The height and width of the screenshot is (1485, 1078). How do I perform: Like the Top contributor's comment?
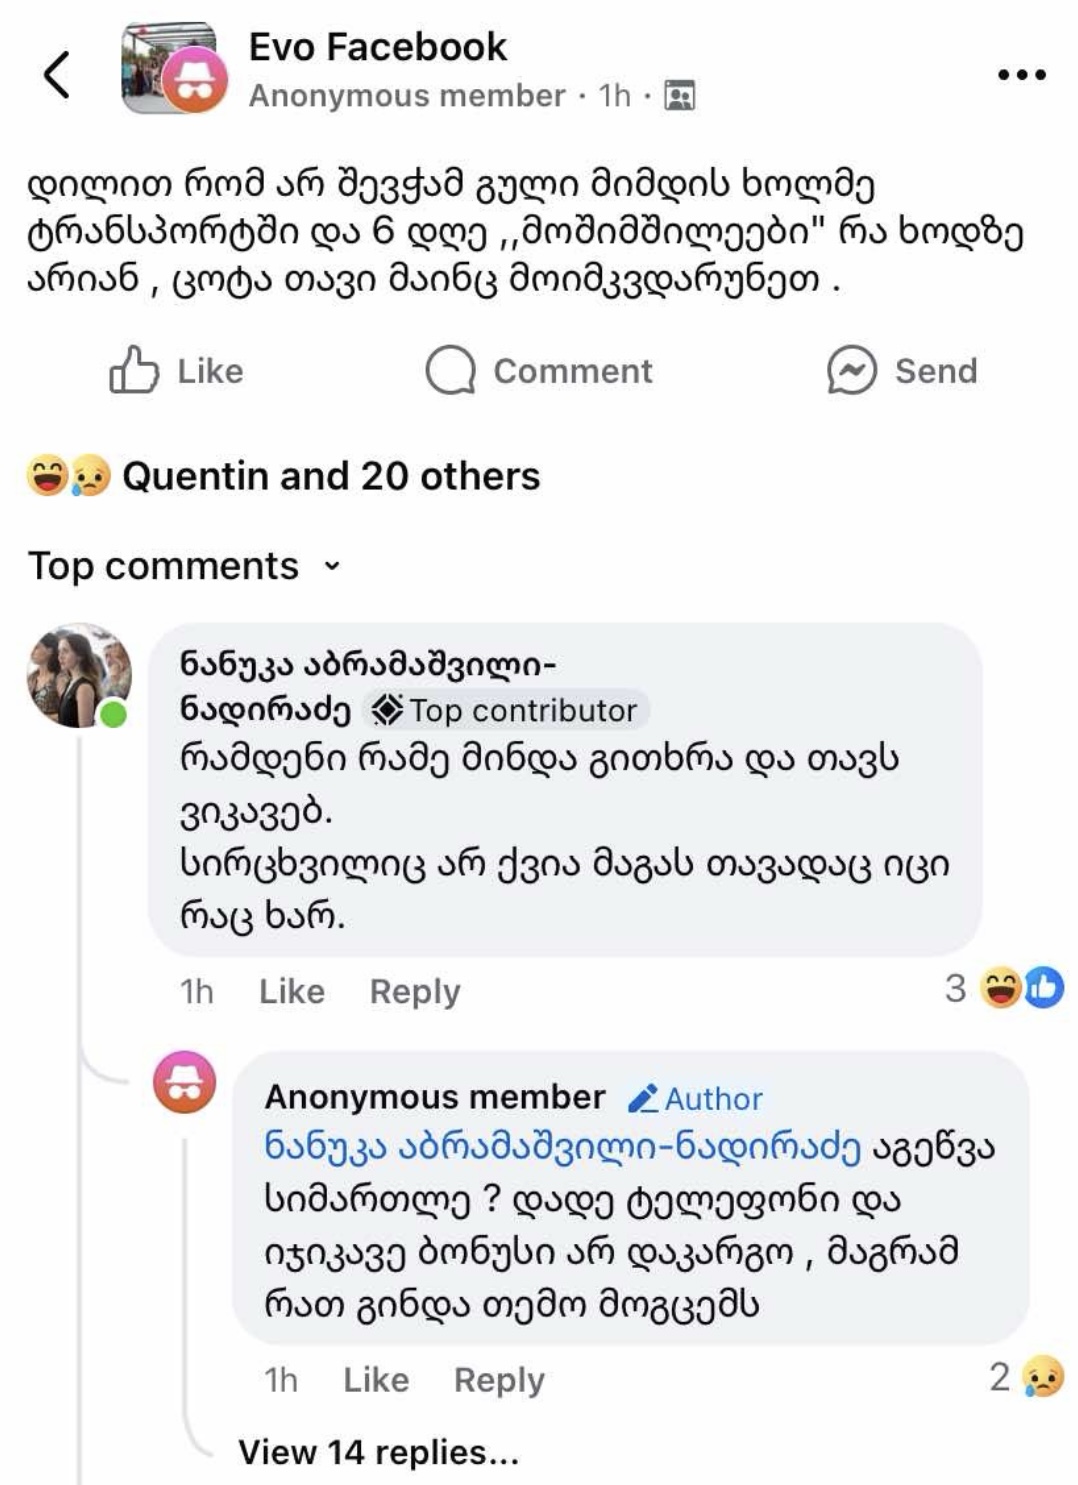(x=291, y=991)
